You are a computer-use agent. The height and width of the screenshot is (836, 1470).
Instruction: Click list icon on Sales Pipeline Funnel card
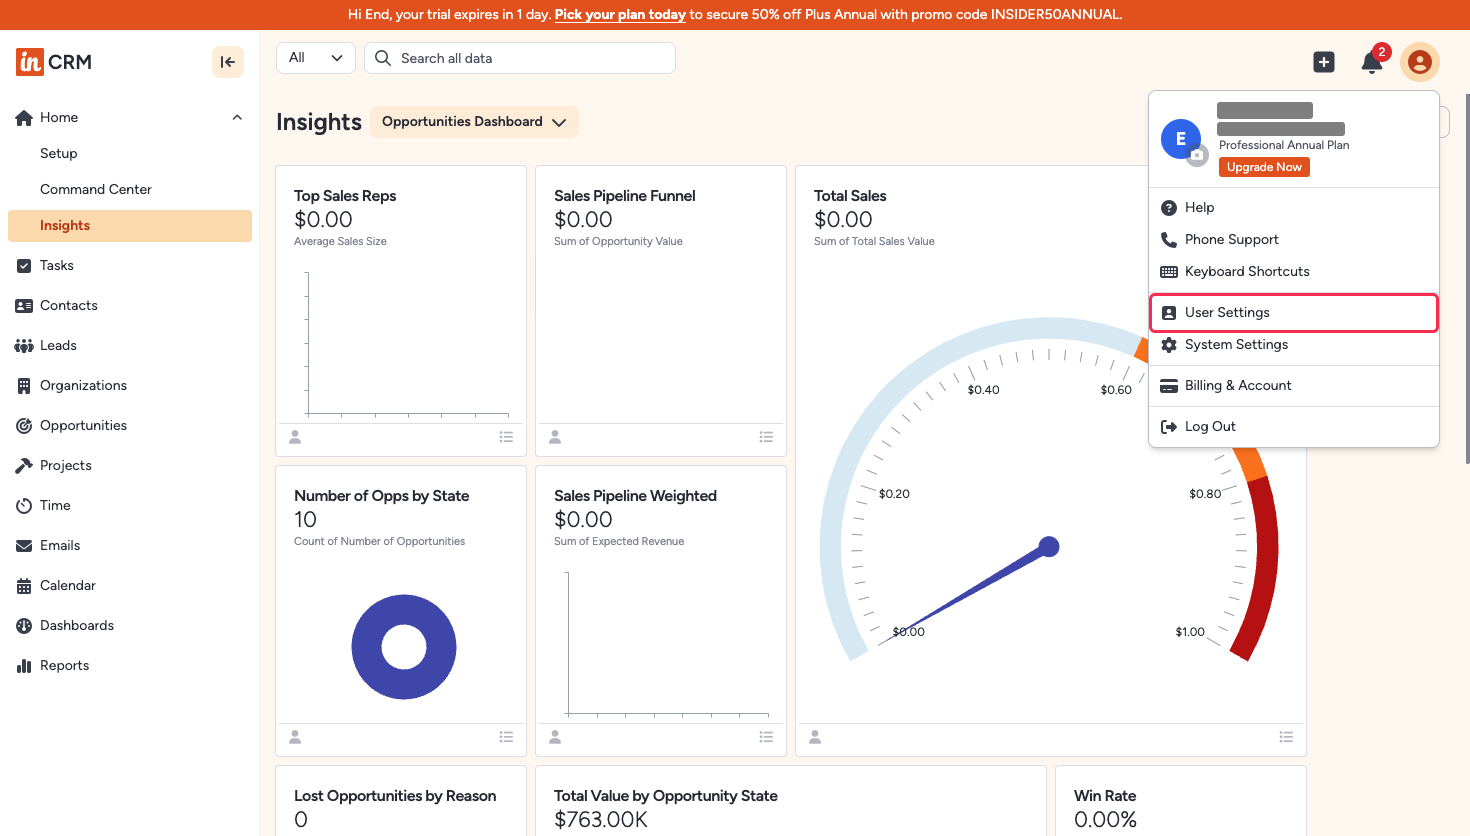click(x=767, y=437)
